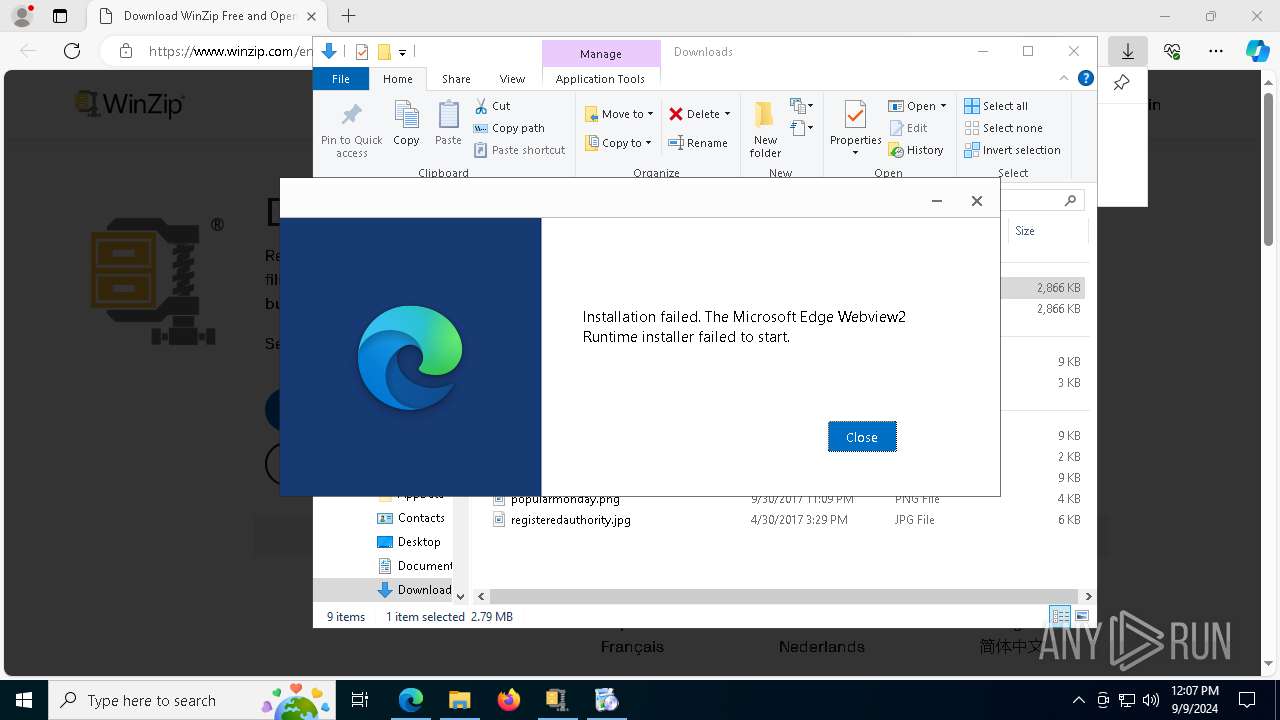
Task: Open the Application Tools tab
Action: click(x=600, y=79)
